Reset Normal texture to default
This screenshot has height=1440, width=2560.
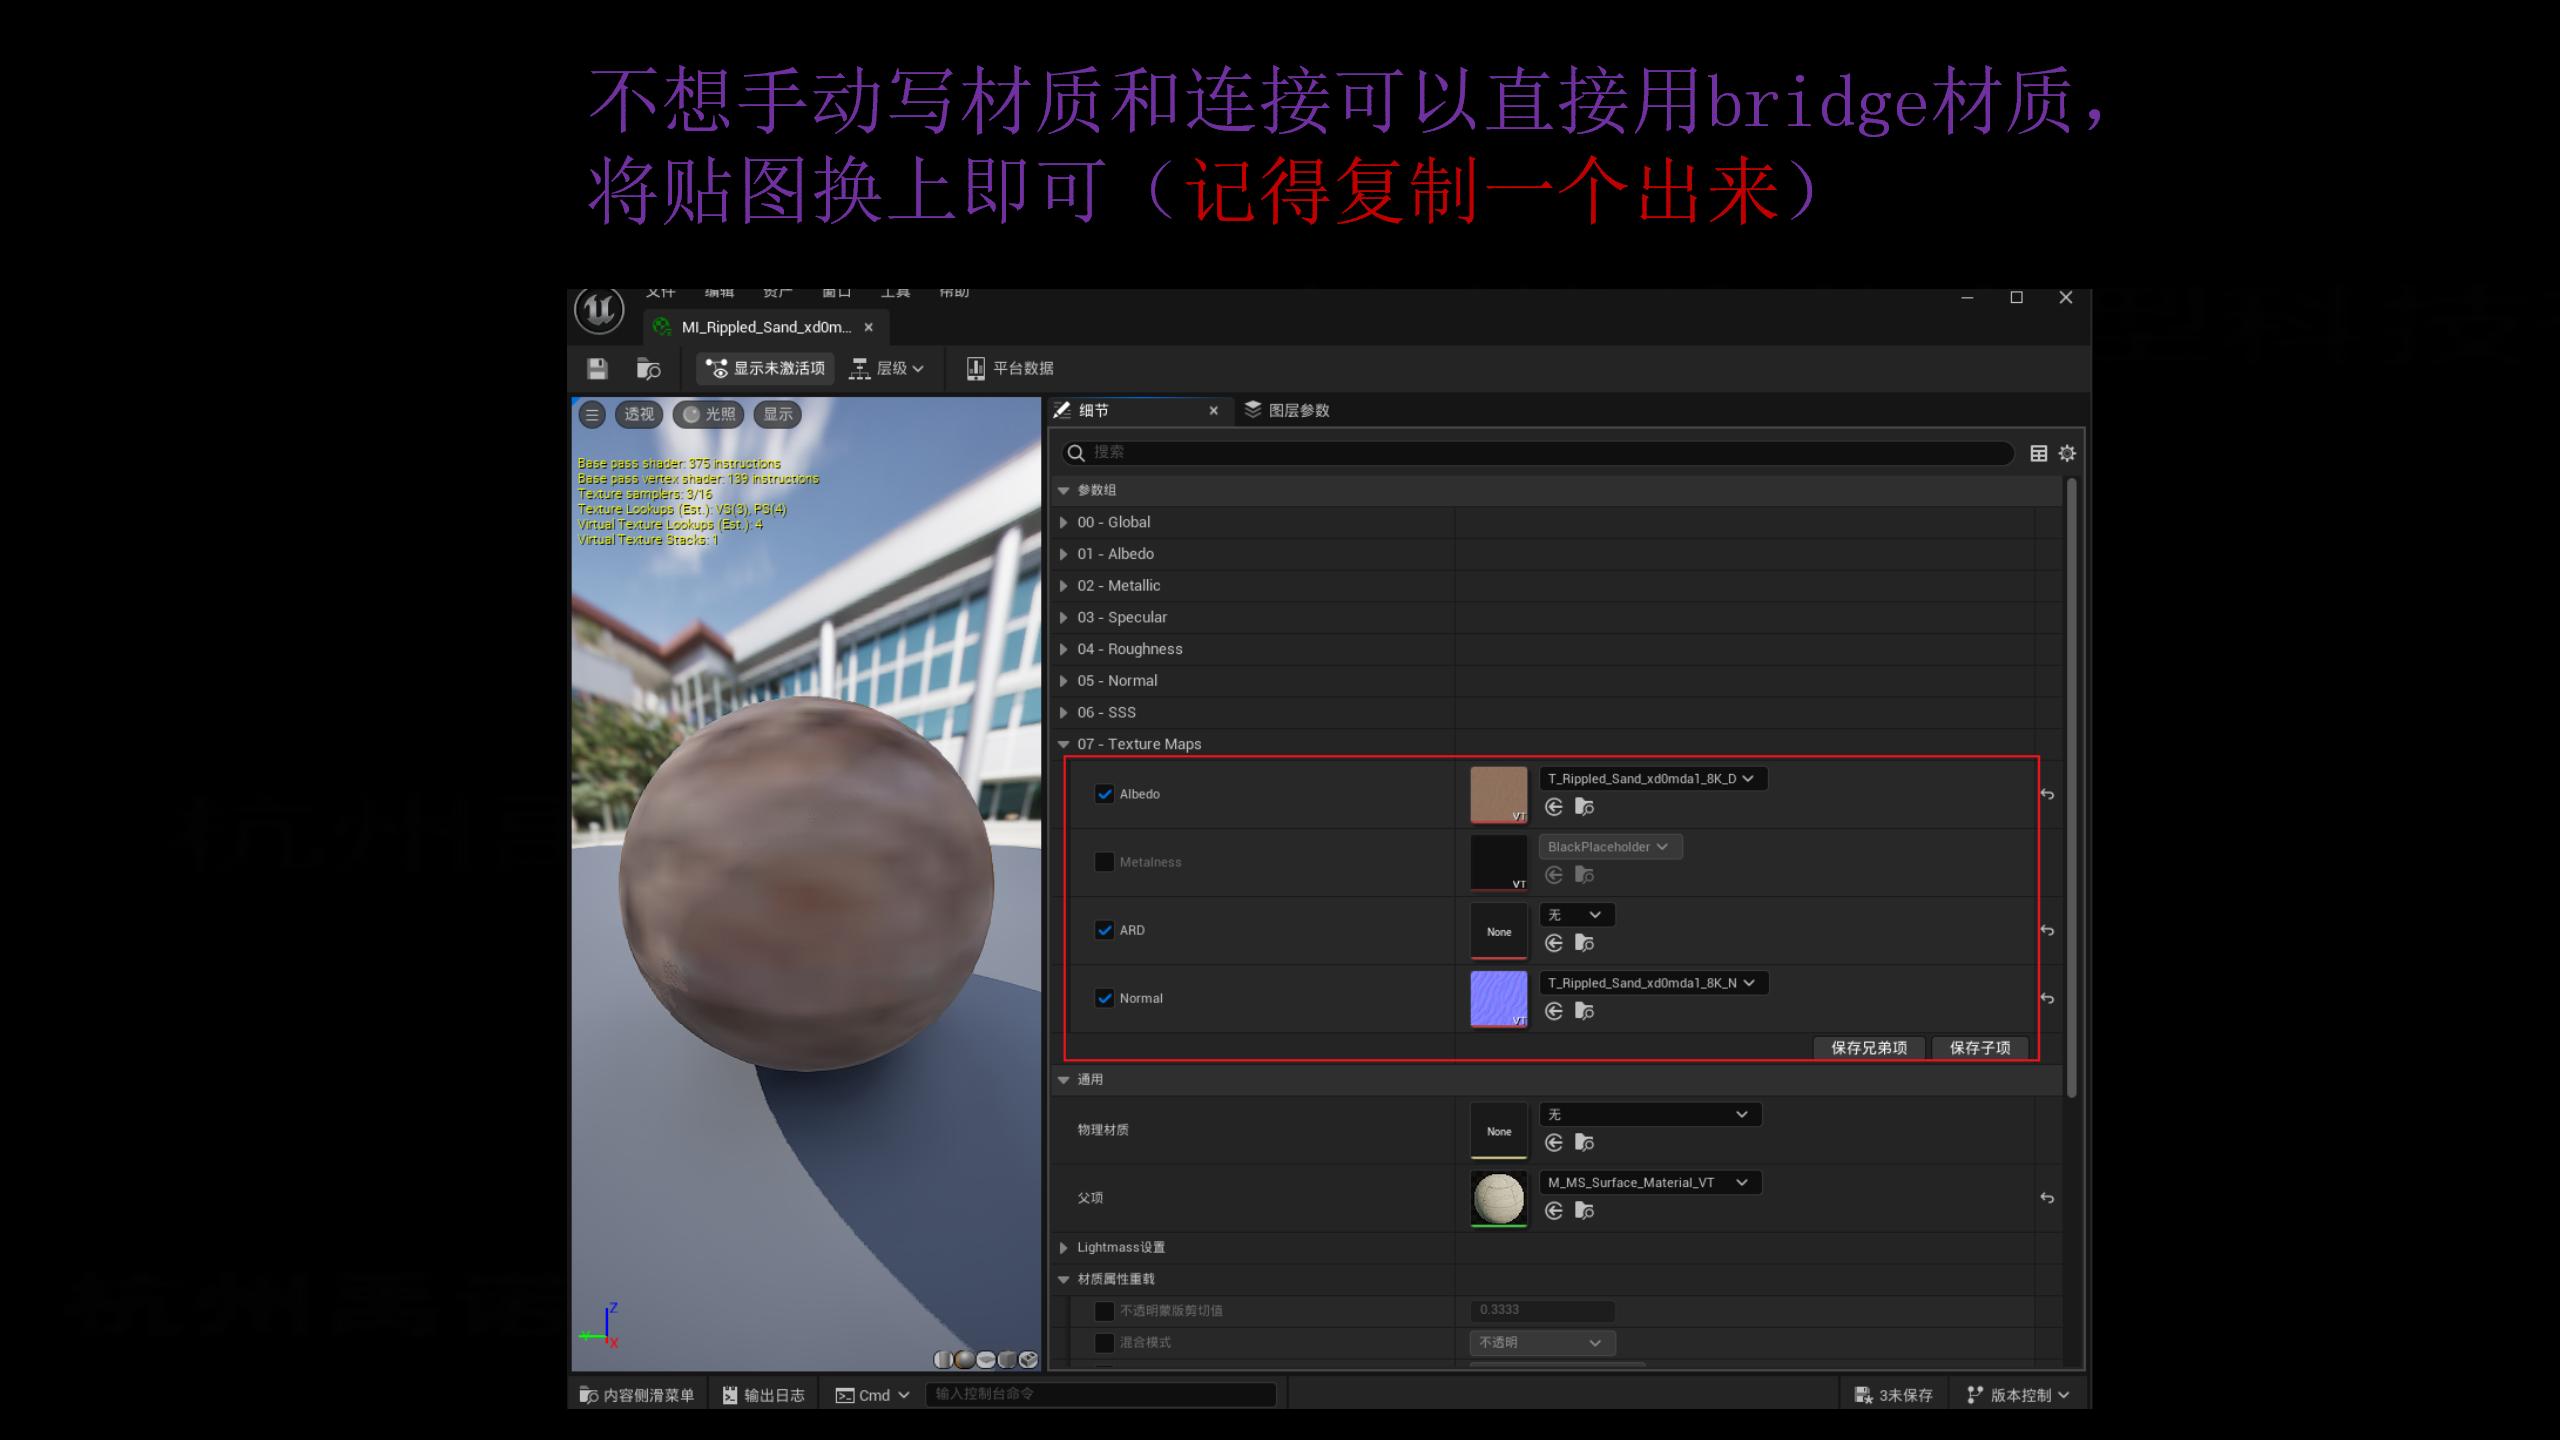click(2047, 998)
